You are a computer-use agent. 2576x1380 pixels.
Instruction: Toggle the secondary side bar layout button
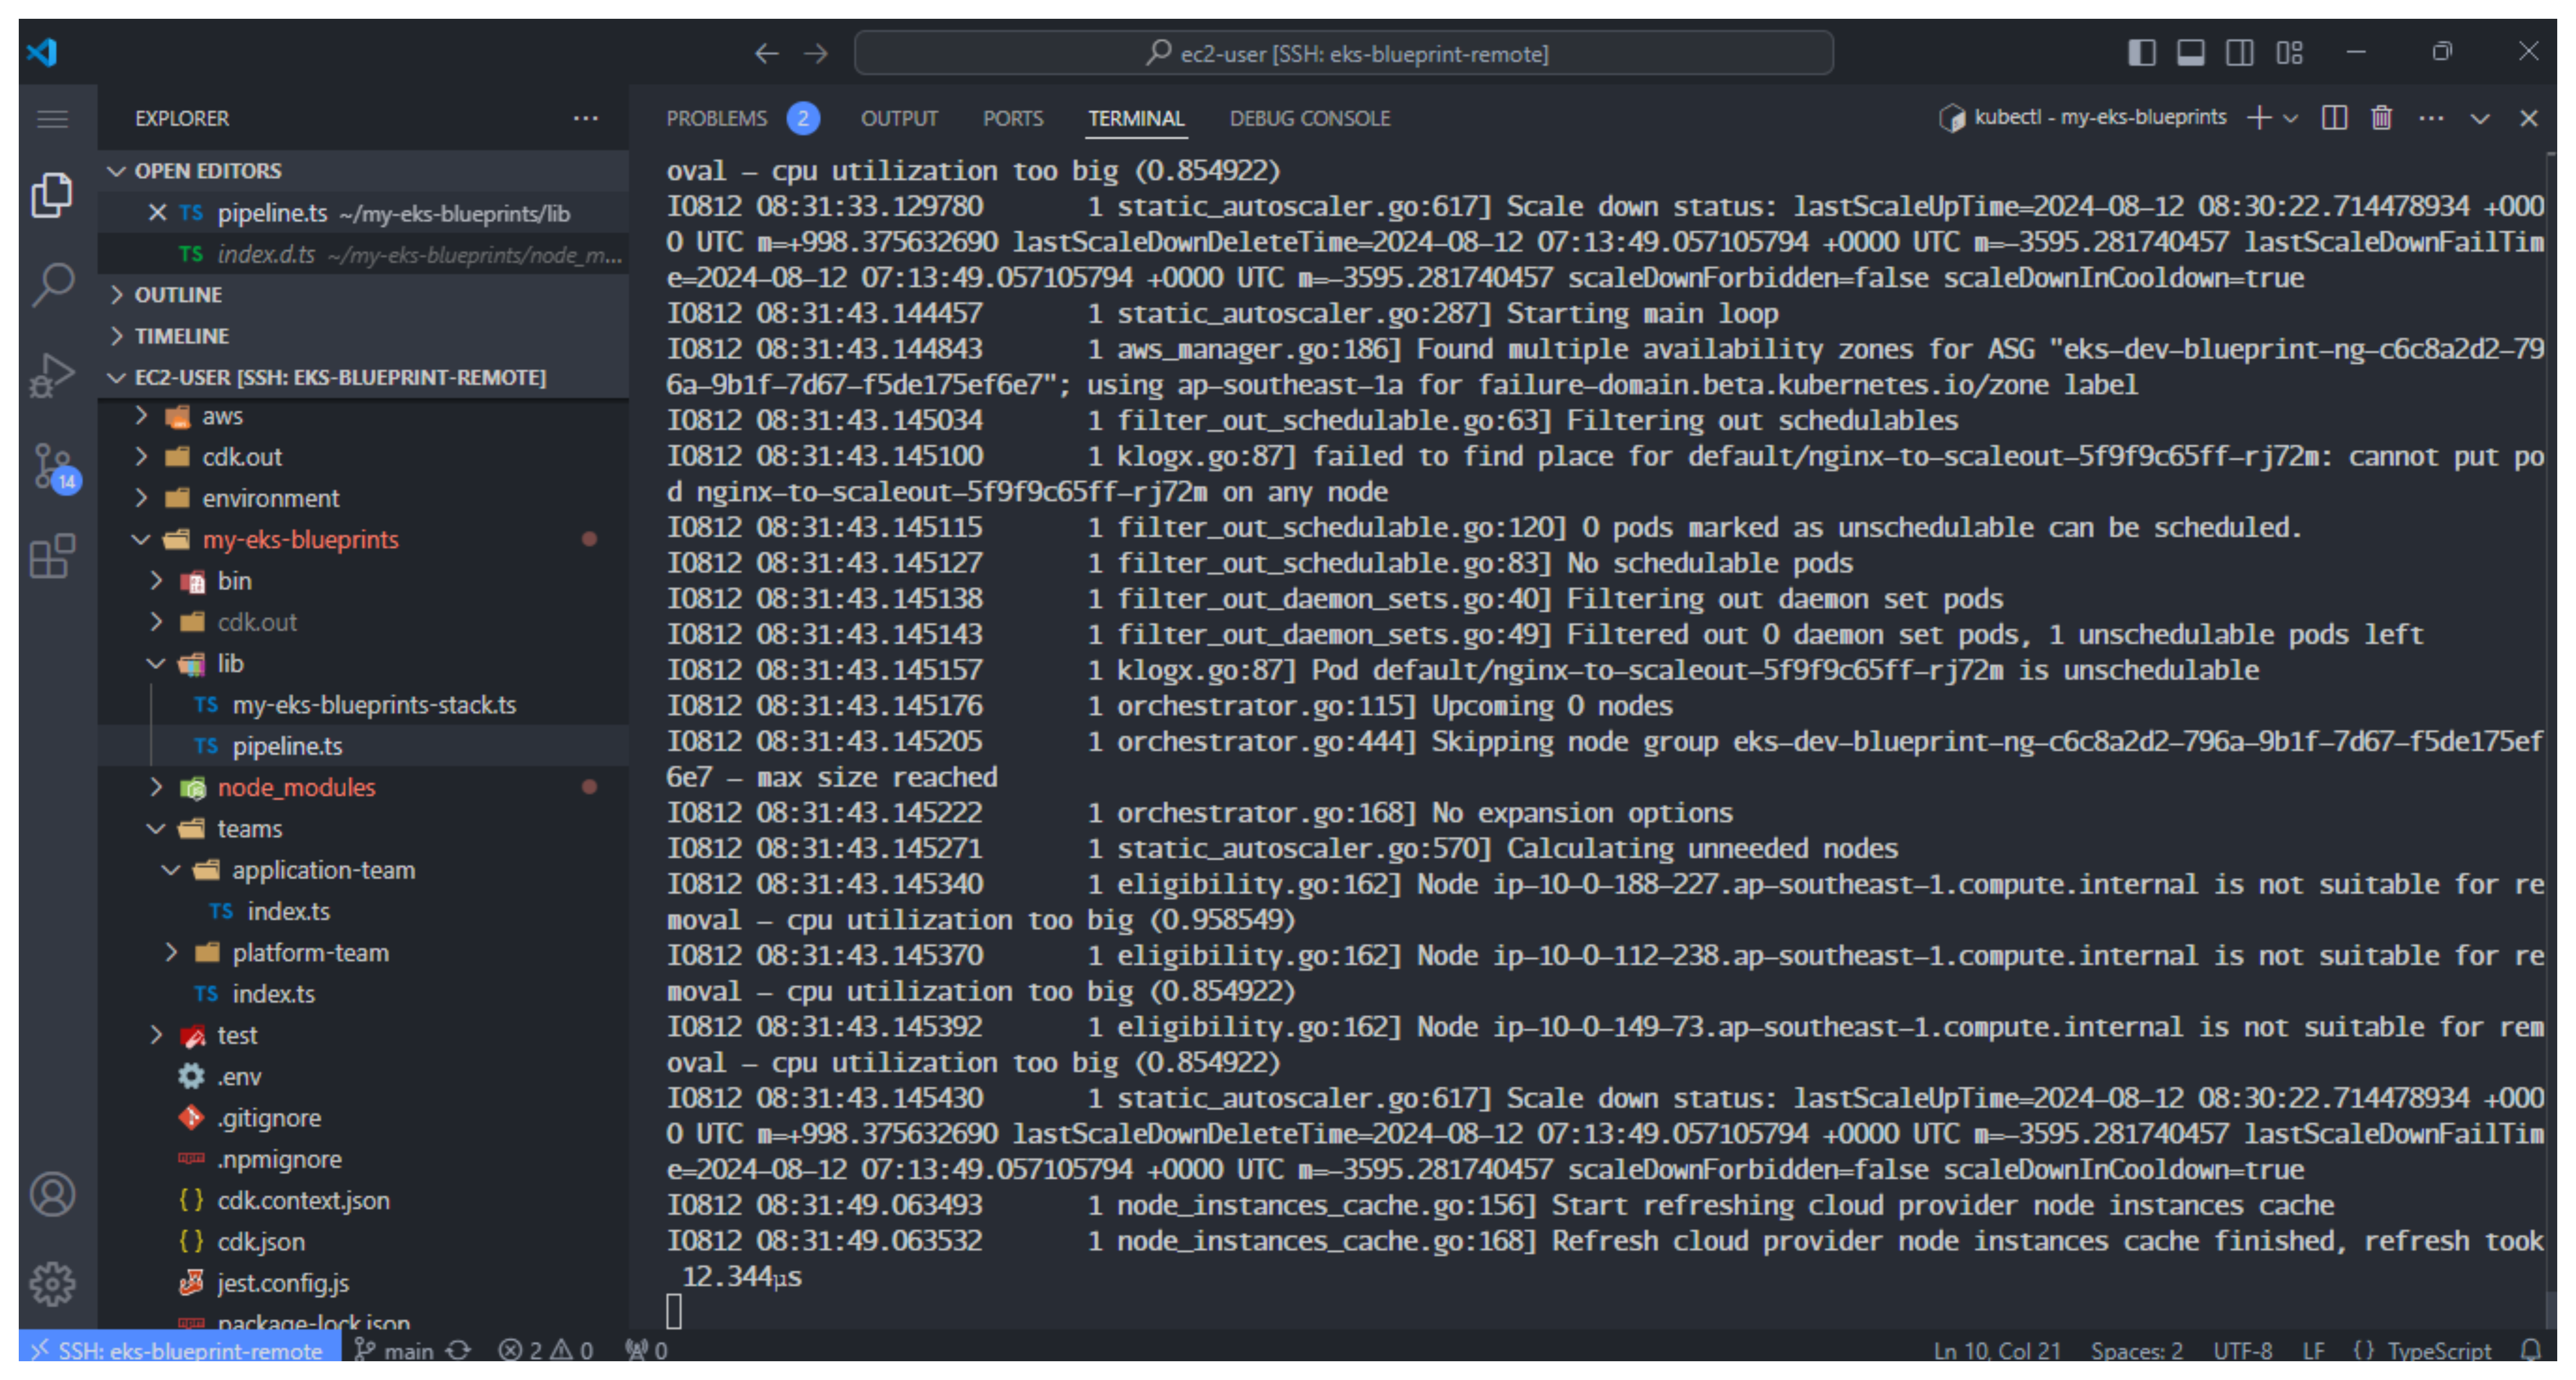[x=2239, y=53]
